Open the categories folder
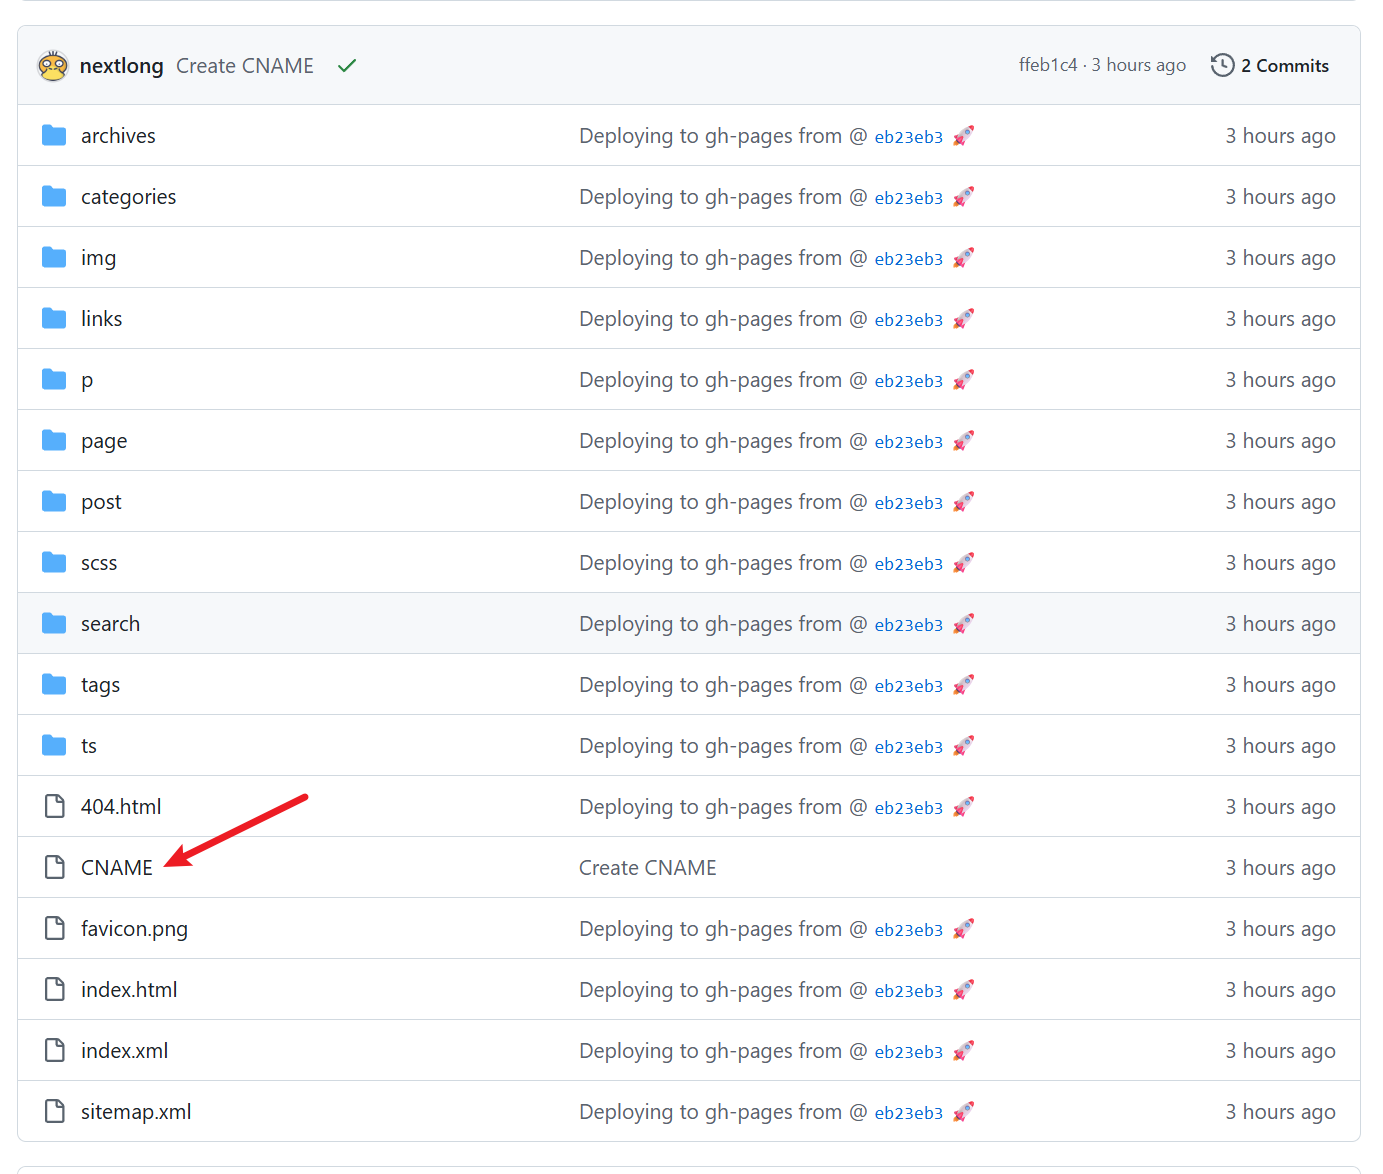Image resolution: width=1383 pixels, height=1174 pixels. pos(128,197)
